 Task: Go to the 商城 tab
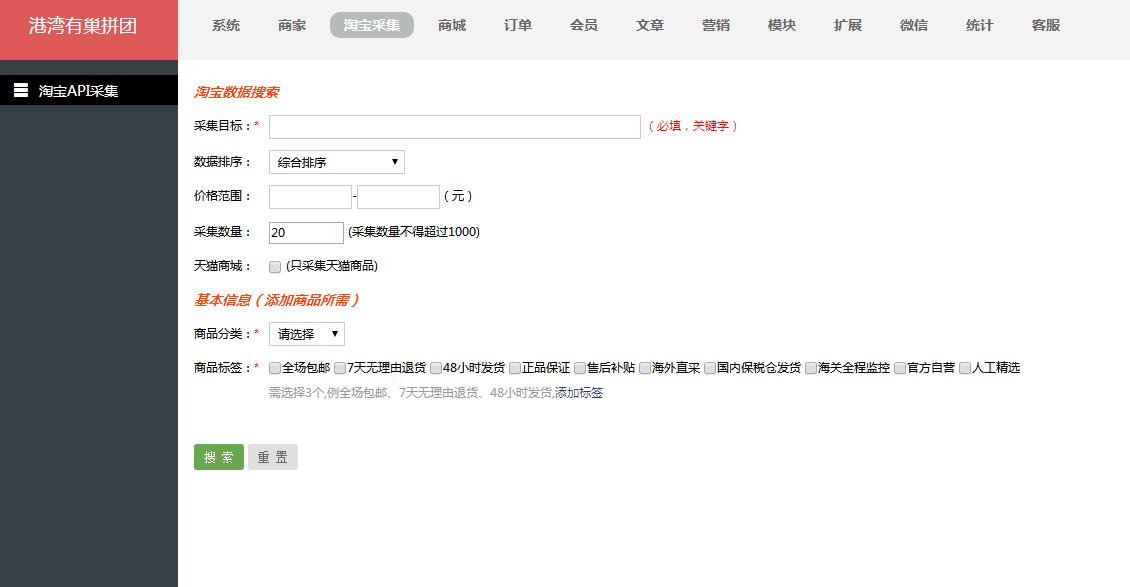pos(452,25)
